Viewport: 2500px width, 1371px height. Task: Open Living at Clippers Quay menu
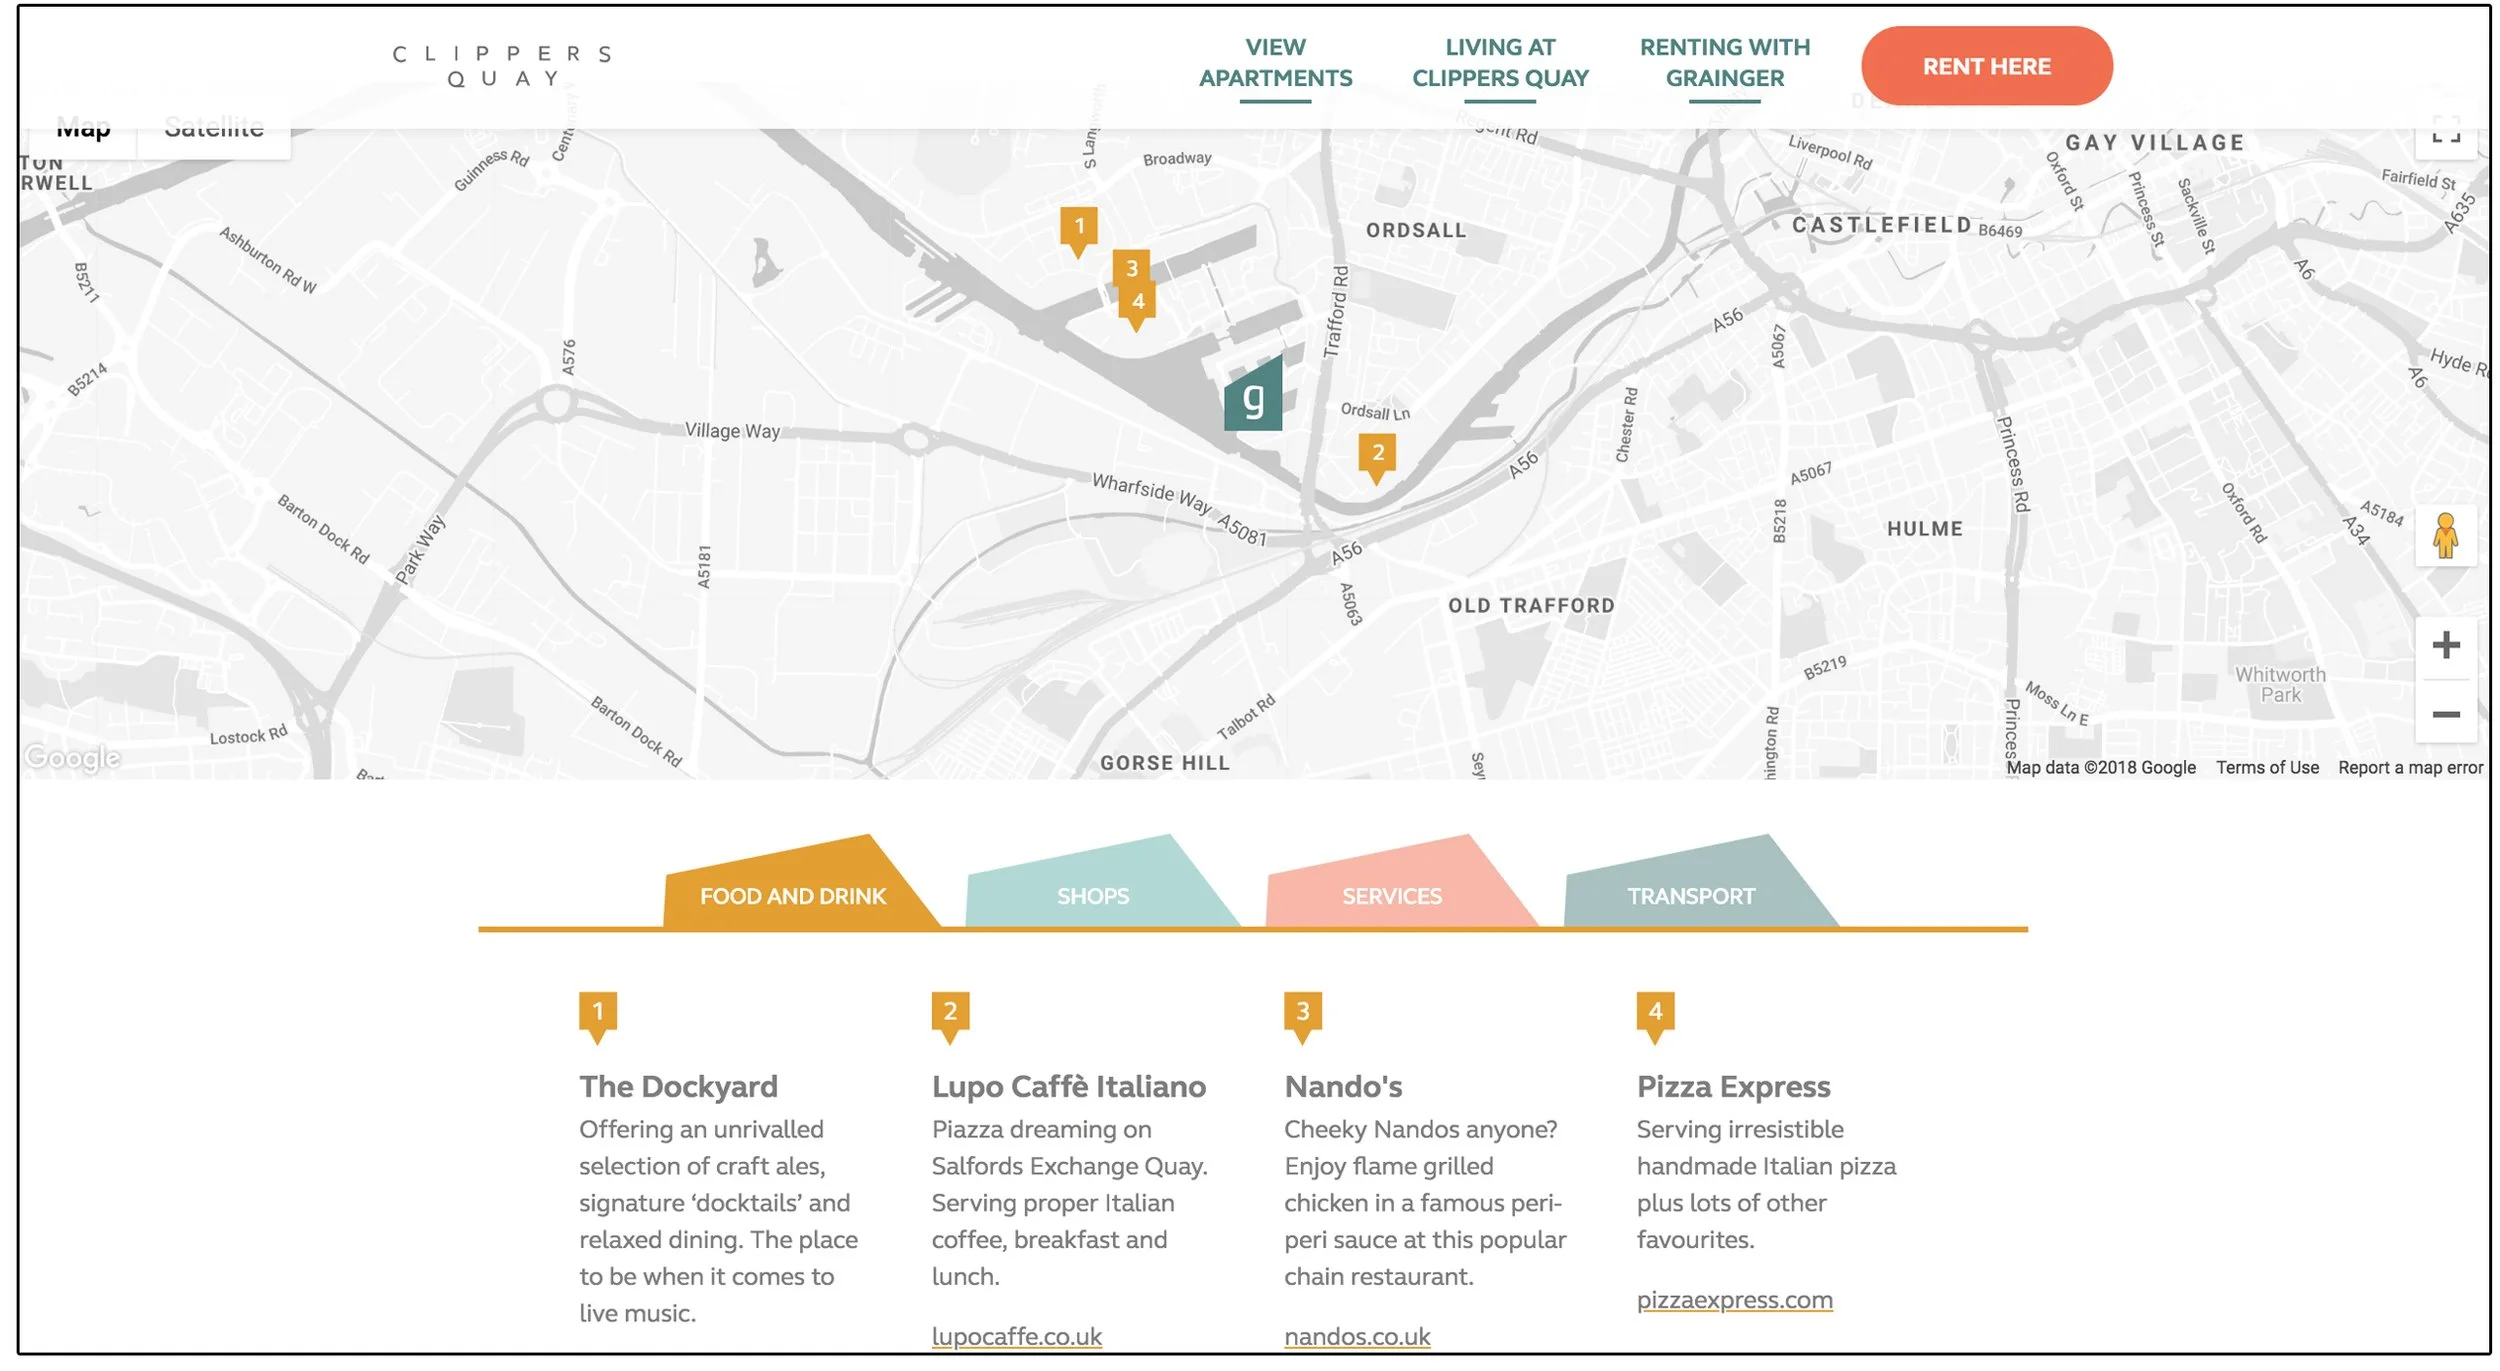coord(1499,63)
